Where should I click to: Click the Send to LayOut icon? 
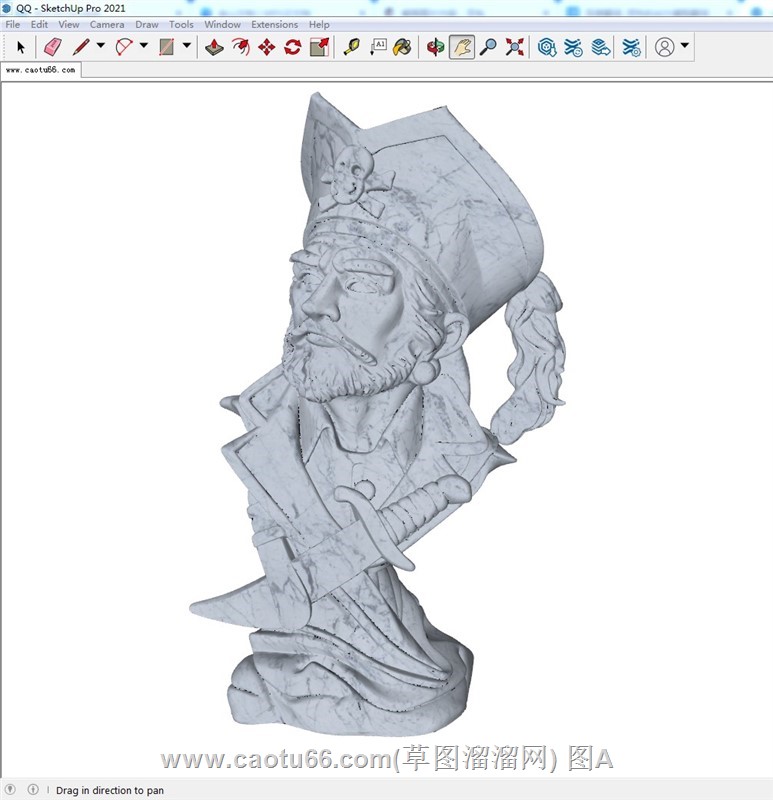click(x=601, y=47)
